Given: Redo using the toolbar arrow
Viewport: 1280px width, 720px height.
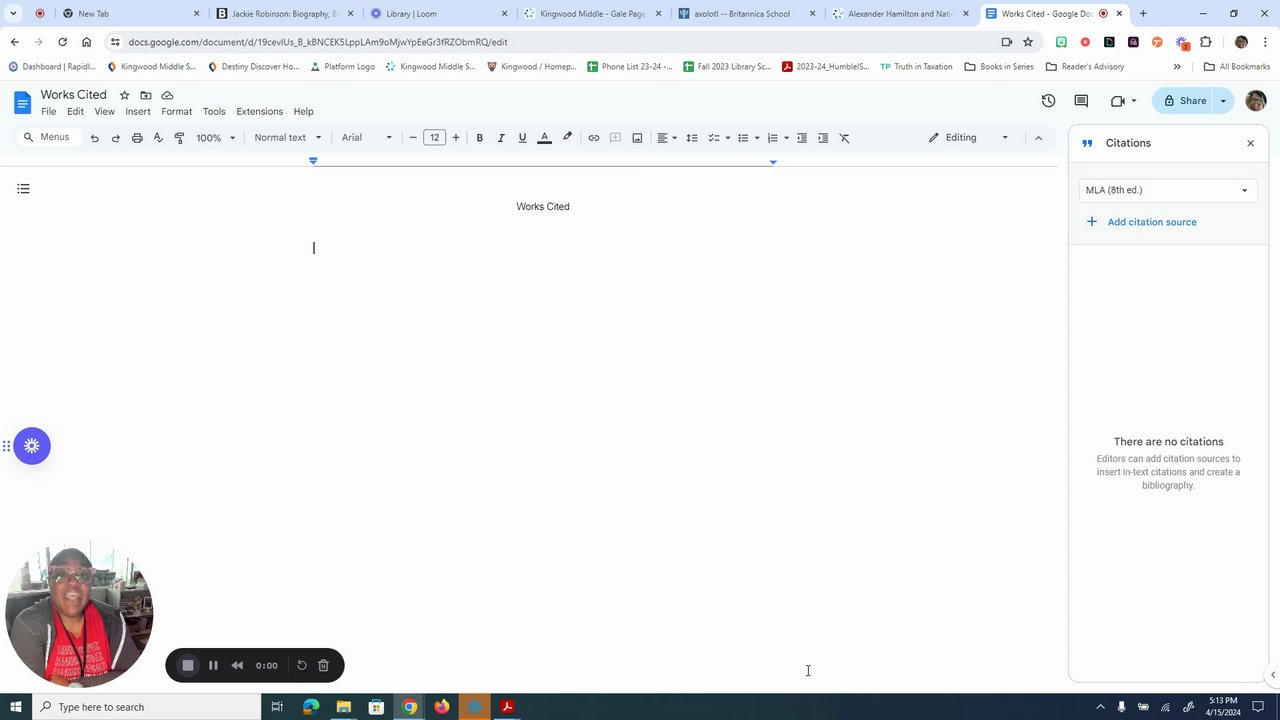Looking at the screenshot, I should (115, 138).
